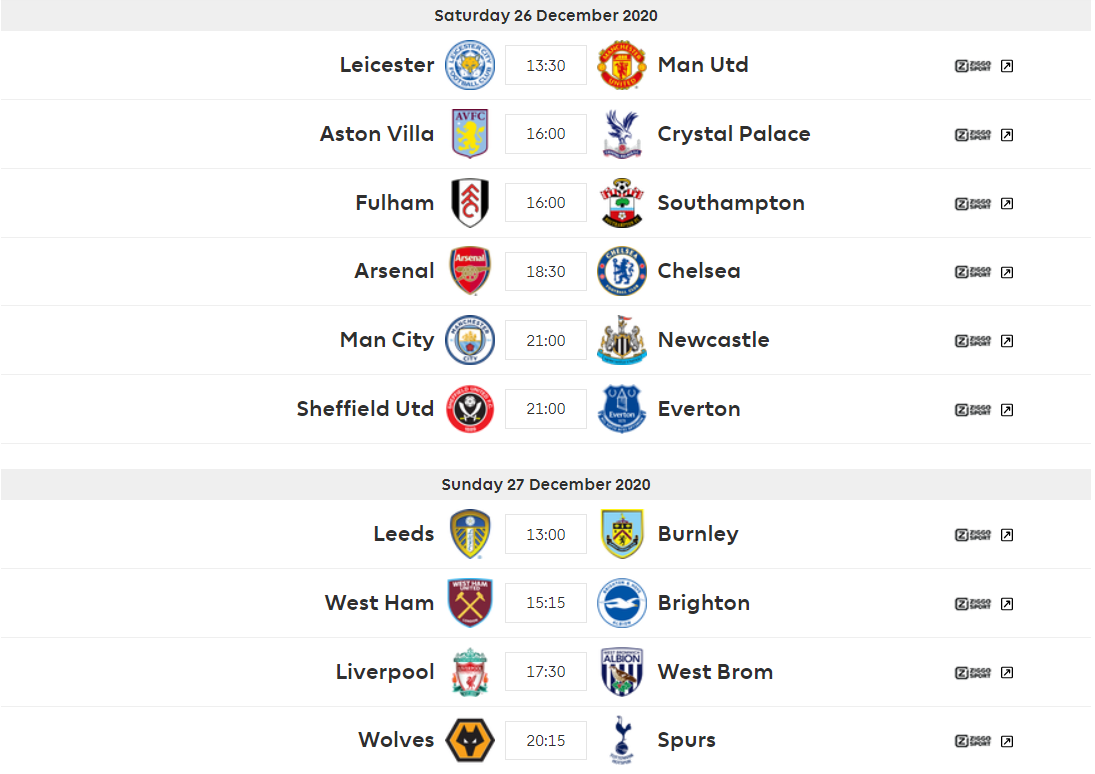Click the Liverpool club crest
The image size is (1095, 774).
(470, 672)
